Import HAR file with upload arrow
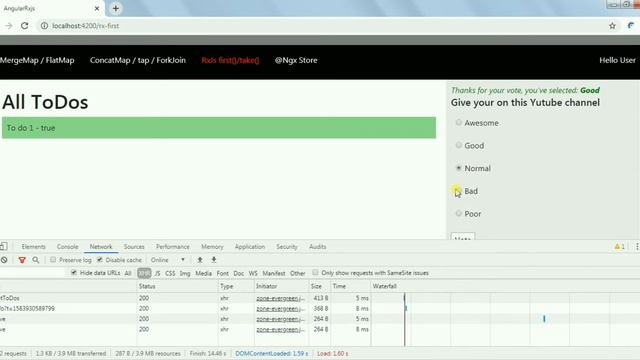This screenshot has height=360, width=640. click(200, 260)
